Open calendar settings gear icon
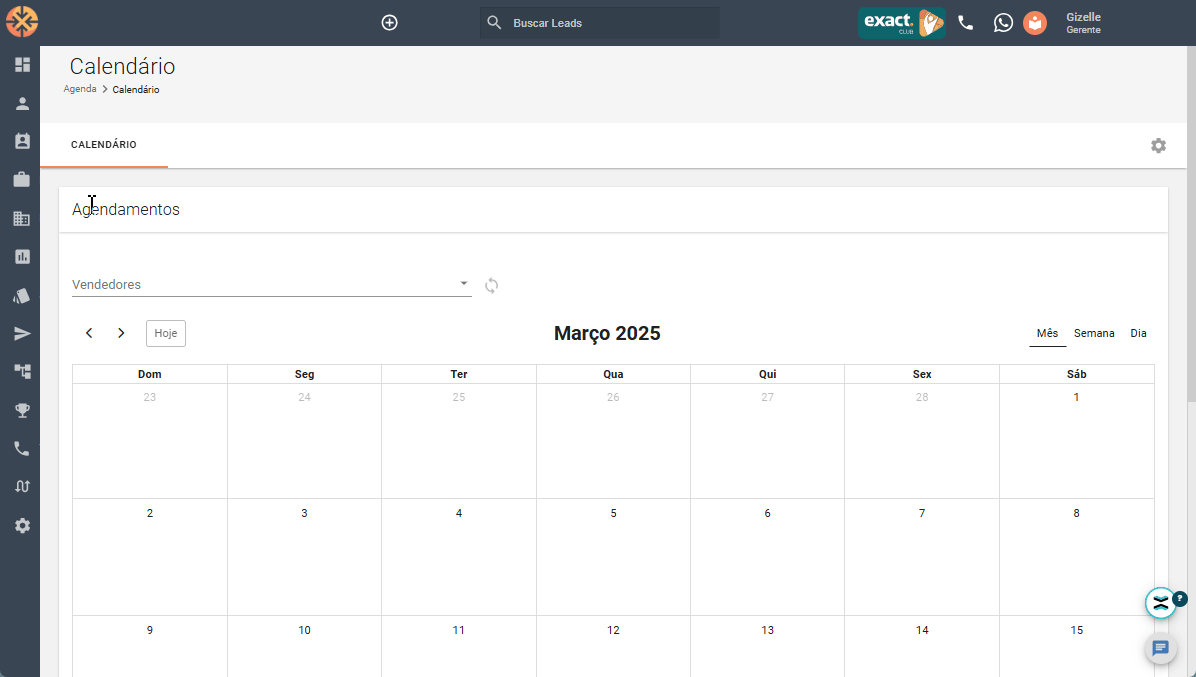This screenshot has height=677, width=1196. 1158,146
